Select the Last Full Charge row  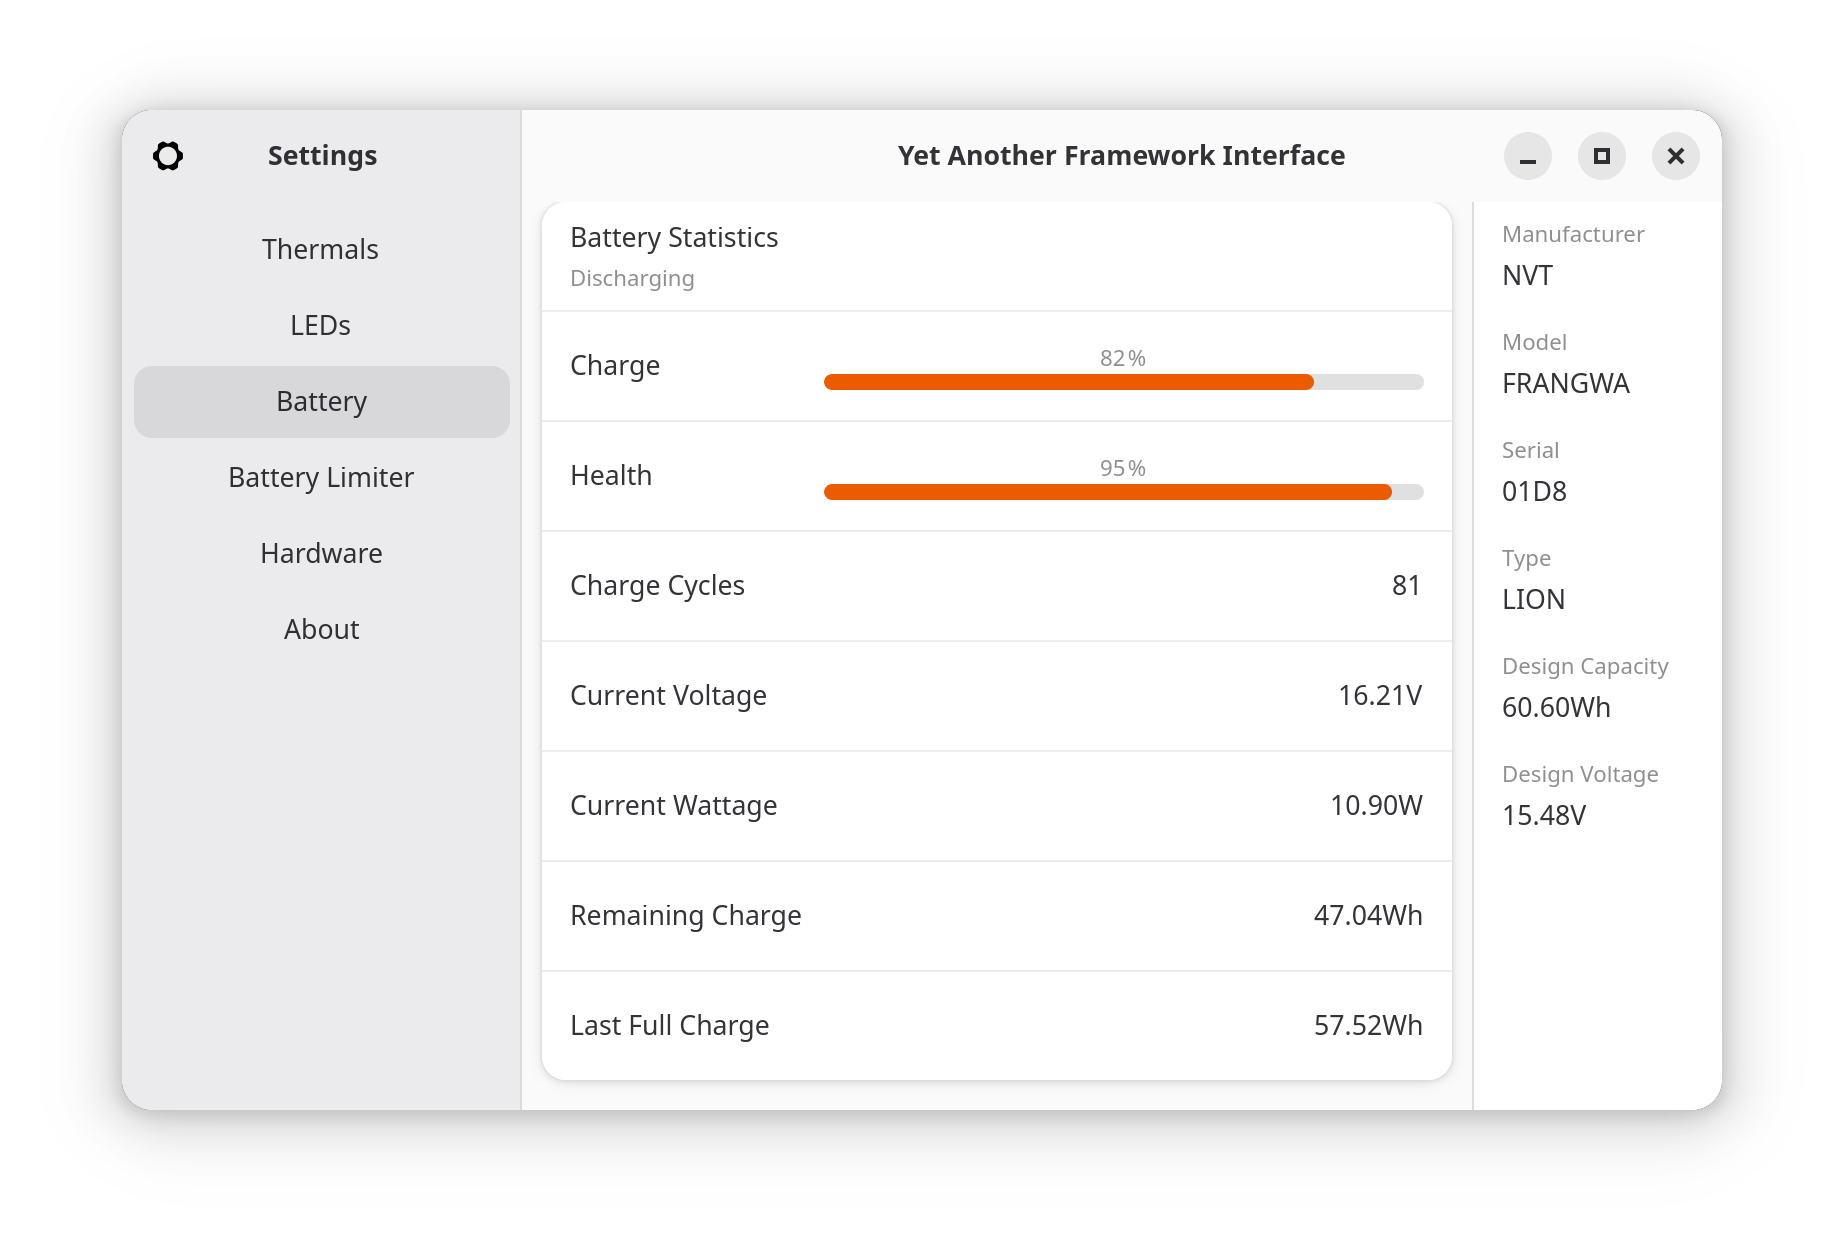(x=995, y=1025)
